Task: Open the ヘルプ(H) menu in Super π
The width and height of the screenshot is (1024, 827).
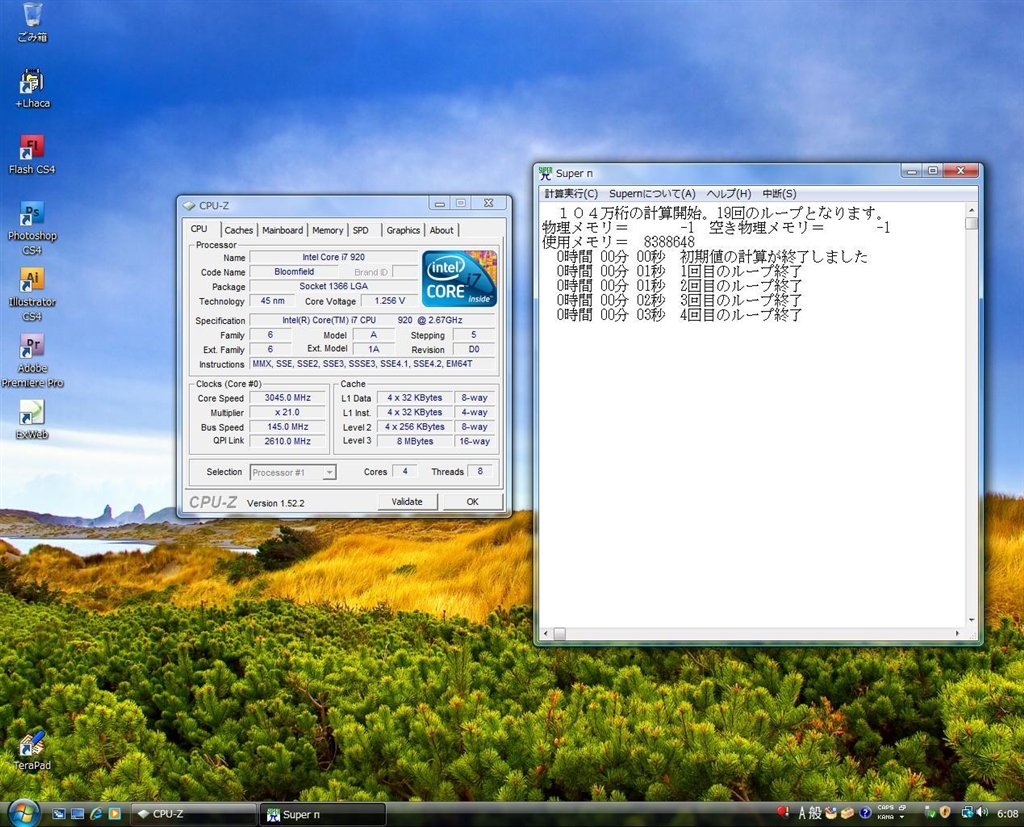Action: coord(729,193)
